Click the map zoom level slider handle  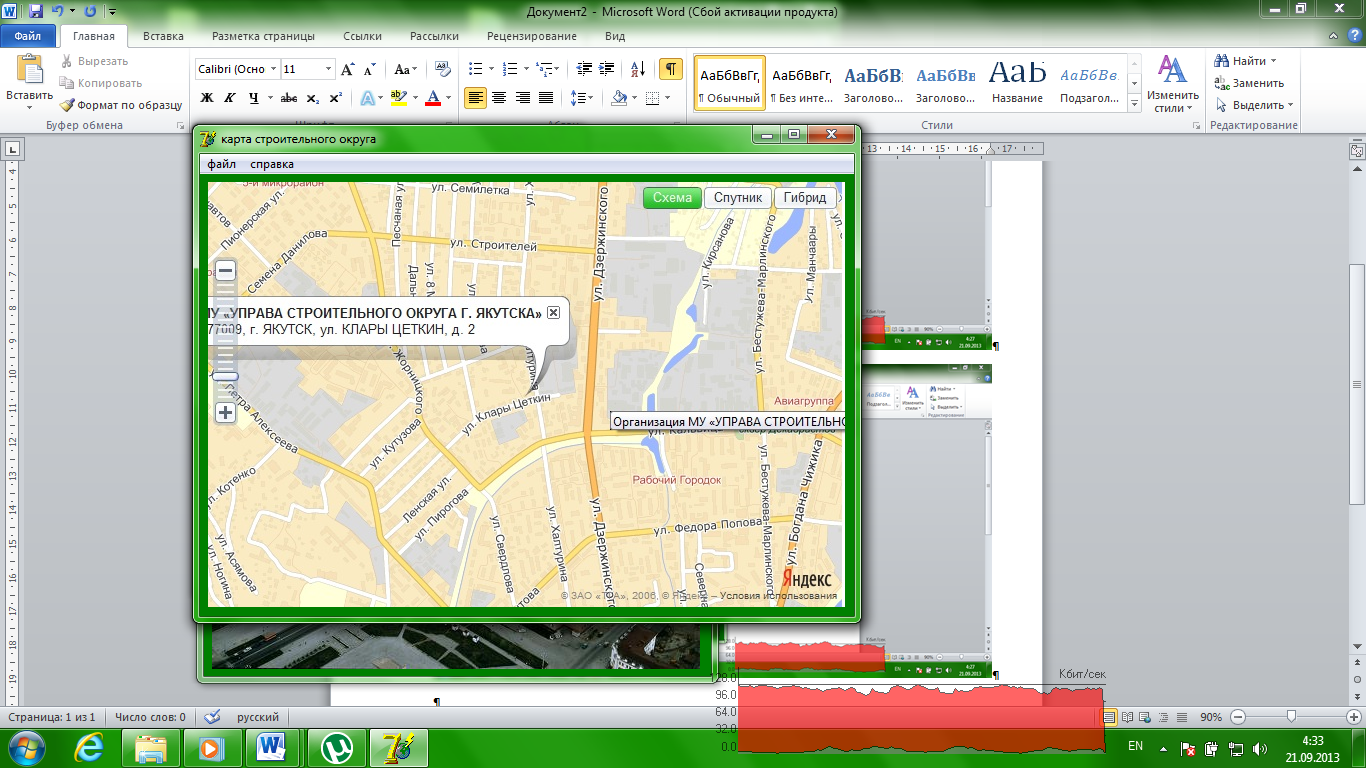pyautogui.click(x=226, y=376)
